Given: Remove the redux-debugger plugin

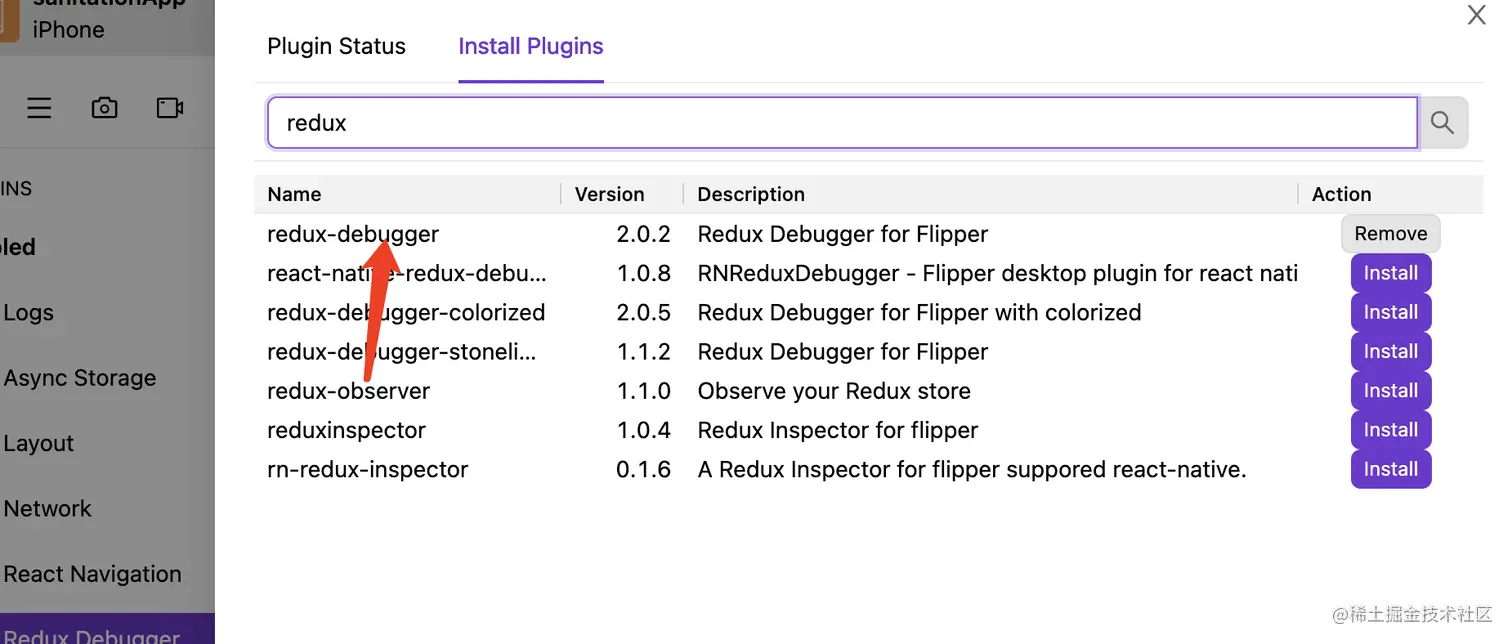Looking at the screenshot, I should tap(1390, 233).
